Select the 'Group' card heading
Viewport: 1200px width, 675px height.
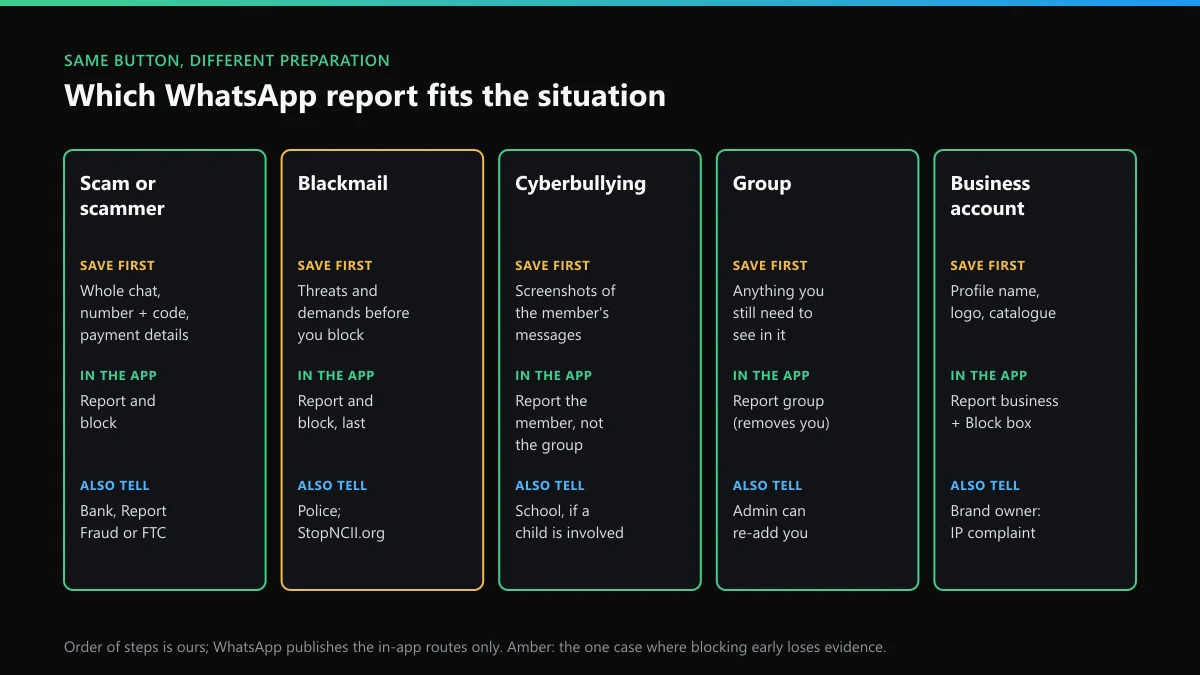click(x=762, y=184)
